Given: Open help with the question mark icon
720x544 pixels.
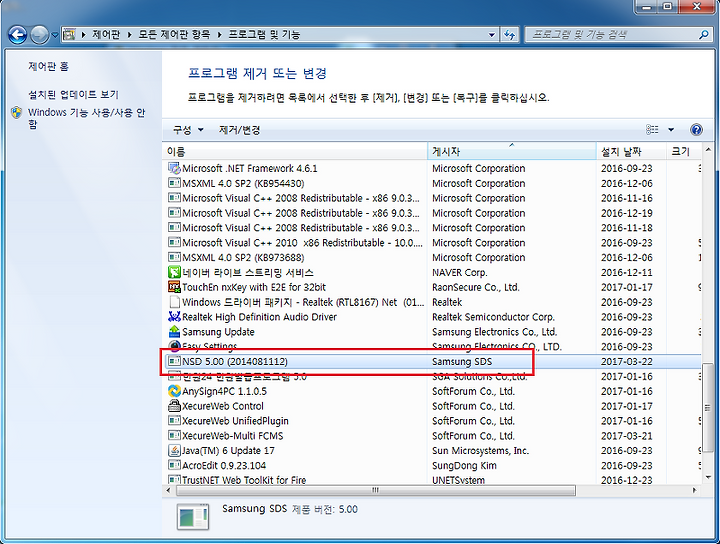Looking at the screenshot, I should (x=696, y=130).
